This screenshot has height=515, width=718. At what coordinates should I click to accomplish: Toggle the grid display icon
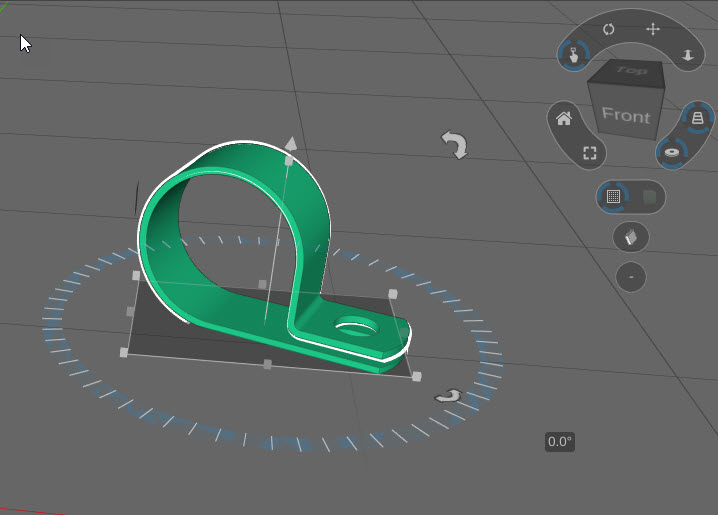[613, 196]
